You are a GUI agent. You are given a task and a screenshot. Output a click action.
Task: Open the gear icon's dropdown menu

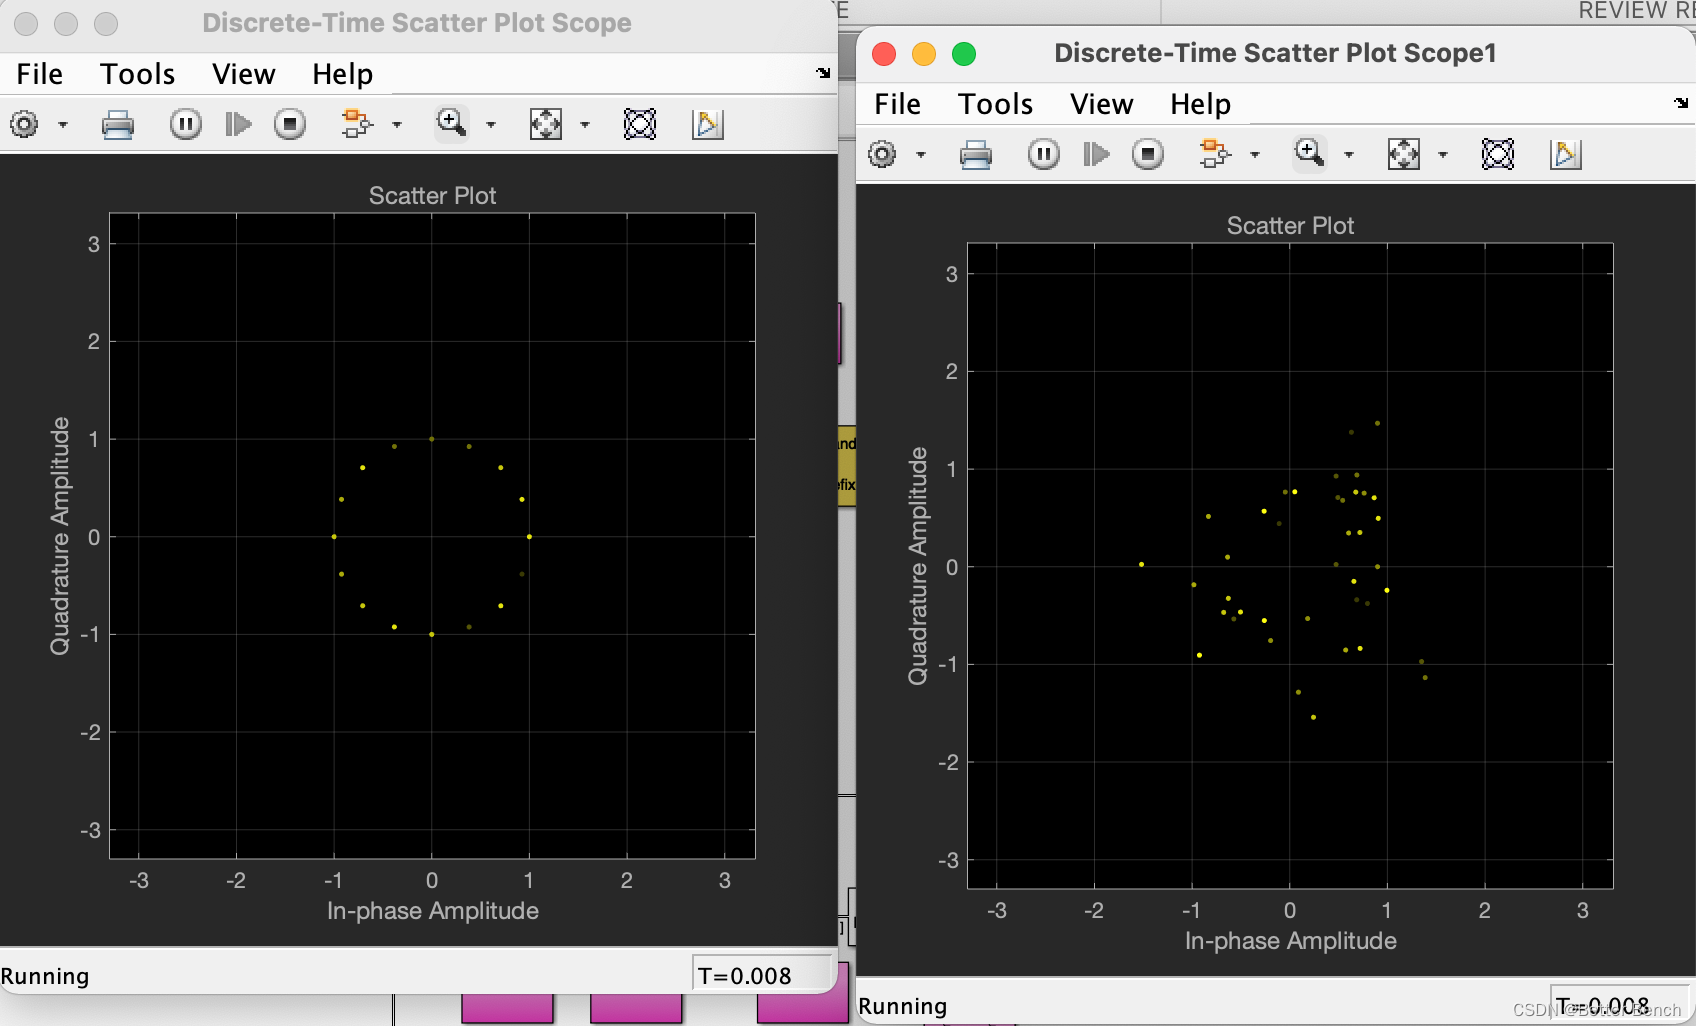[63, 124]
